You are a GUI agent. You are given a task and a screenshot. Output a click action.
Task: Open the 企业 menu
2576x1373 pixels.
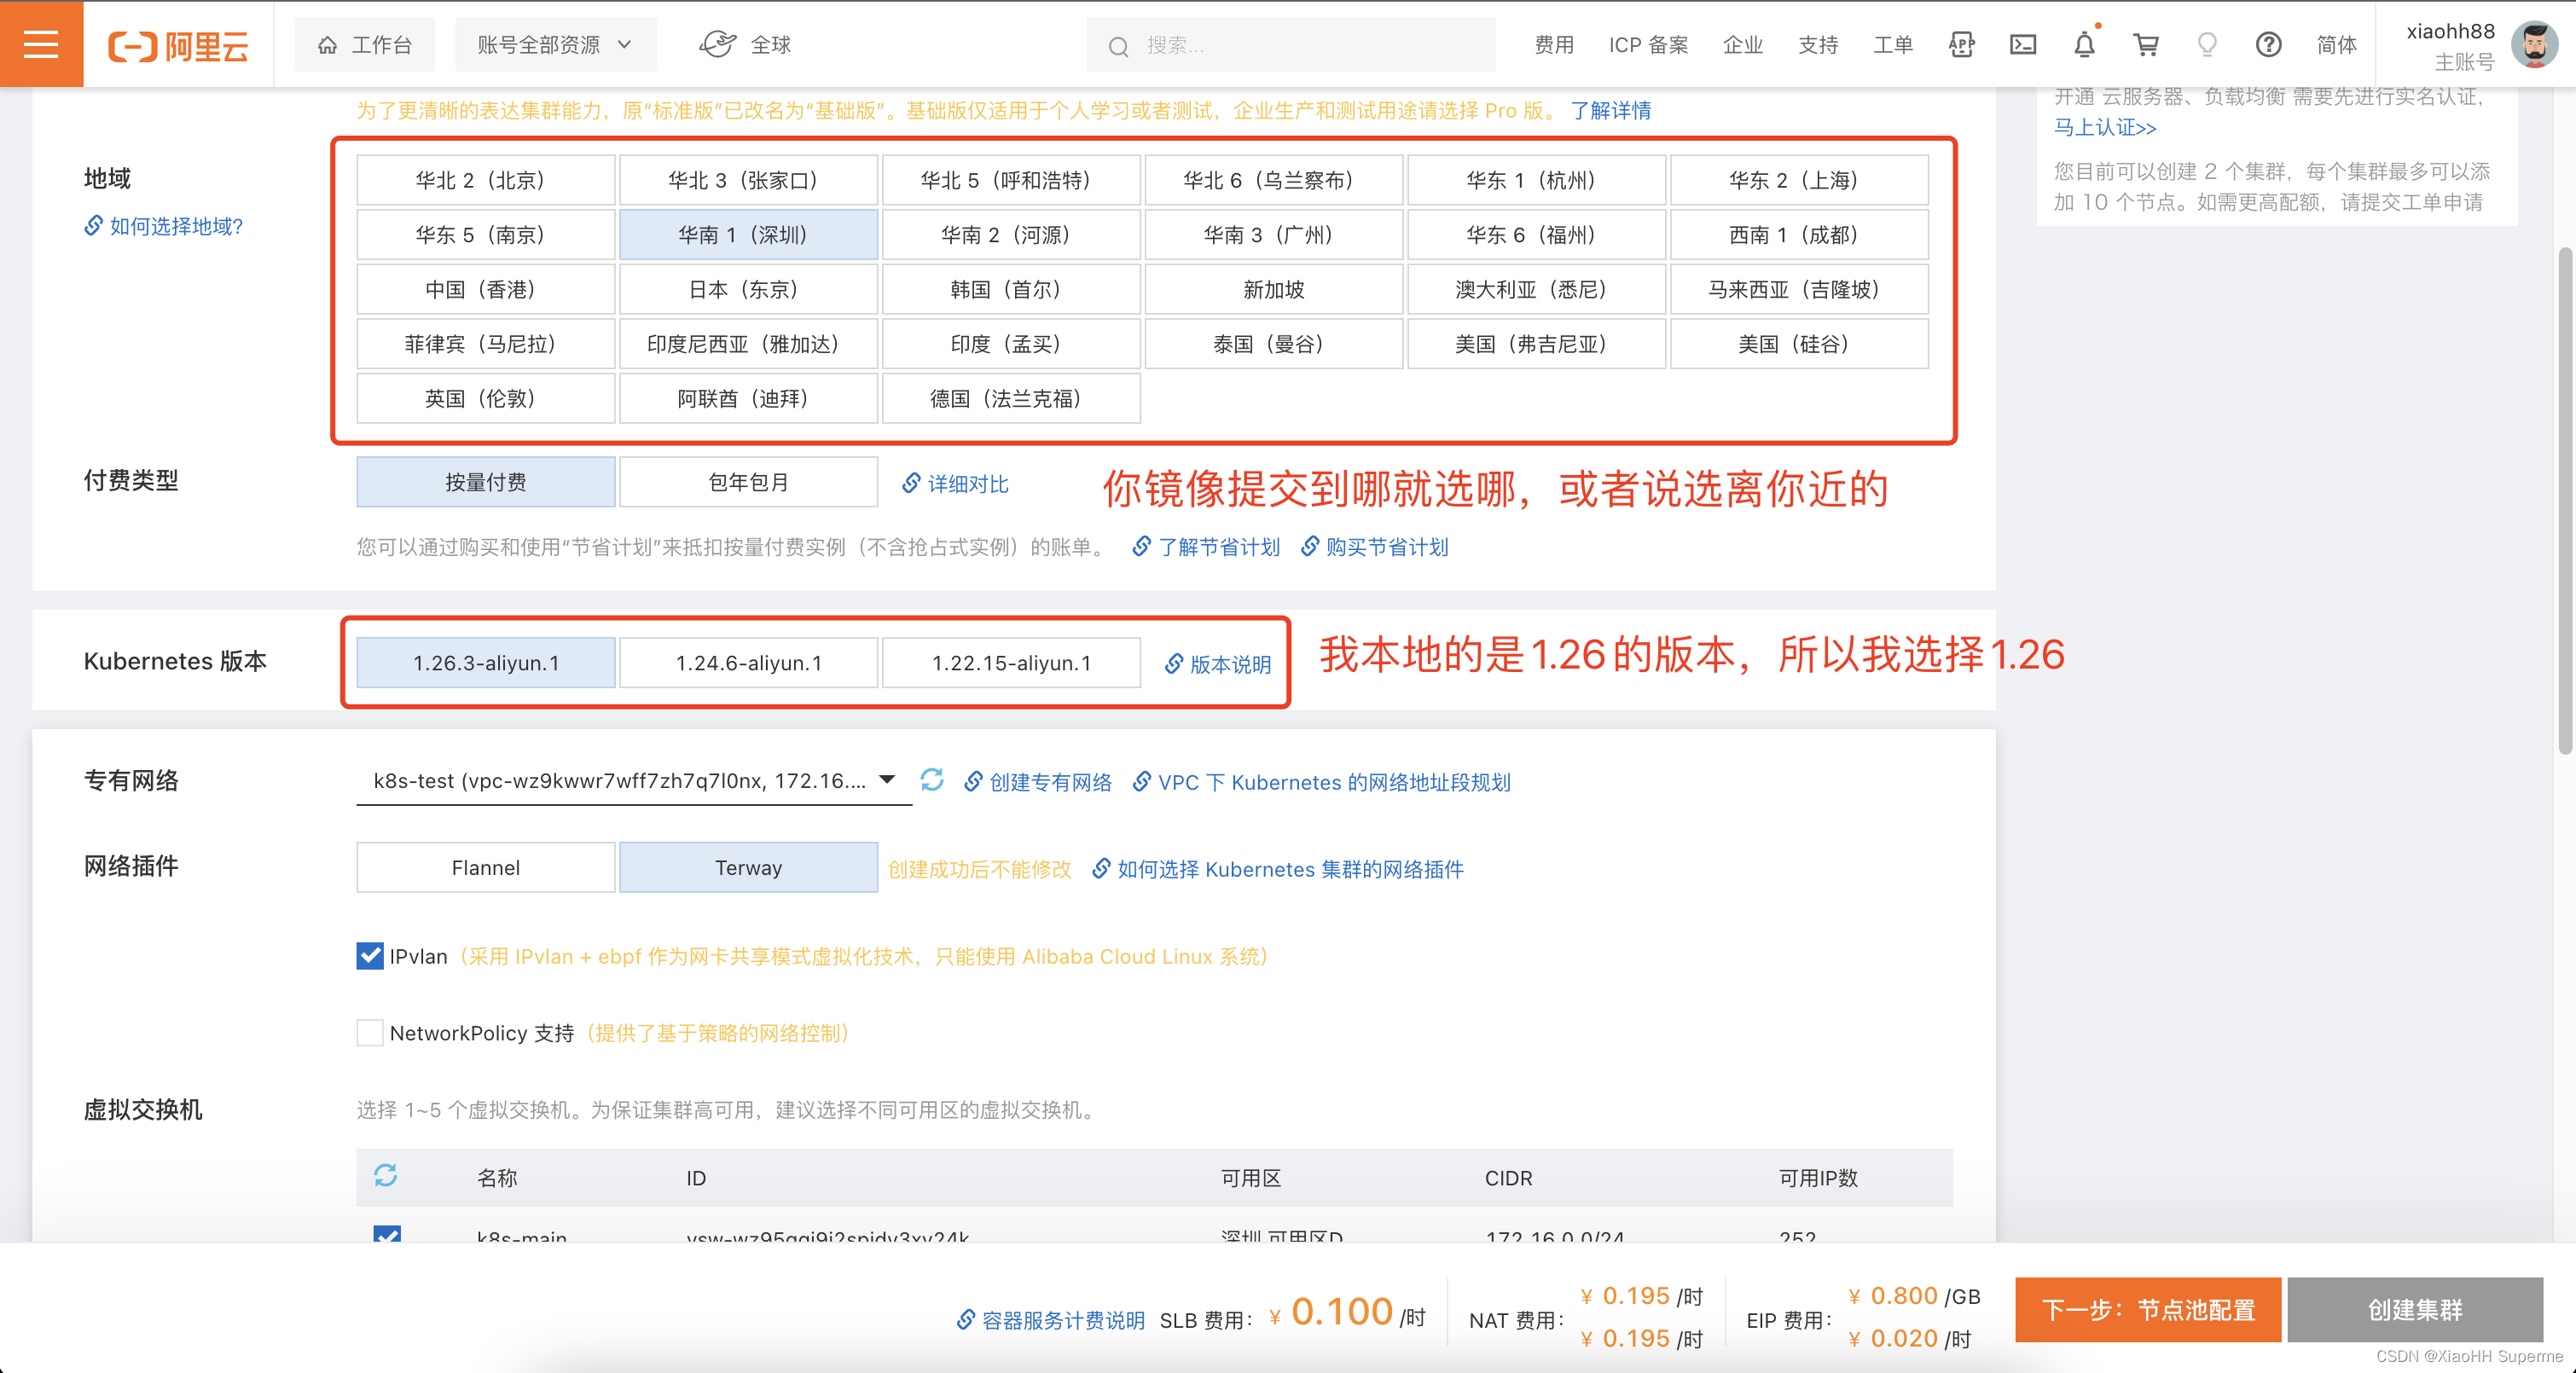click(1743, 45)
